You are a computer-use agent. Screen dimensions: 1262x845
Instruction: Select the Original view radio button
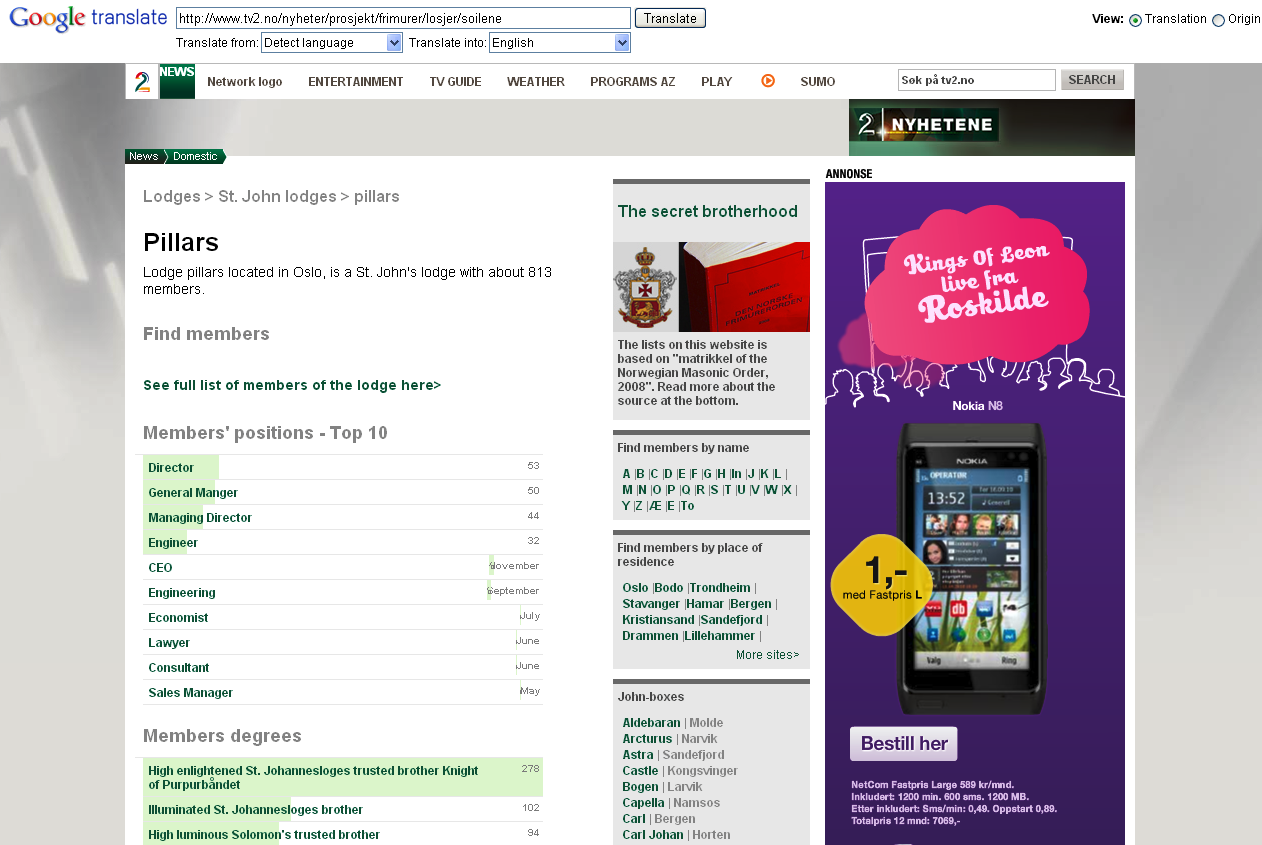[x=1218, y=20]
